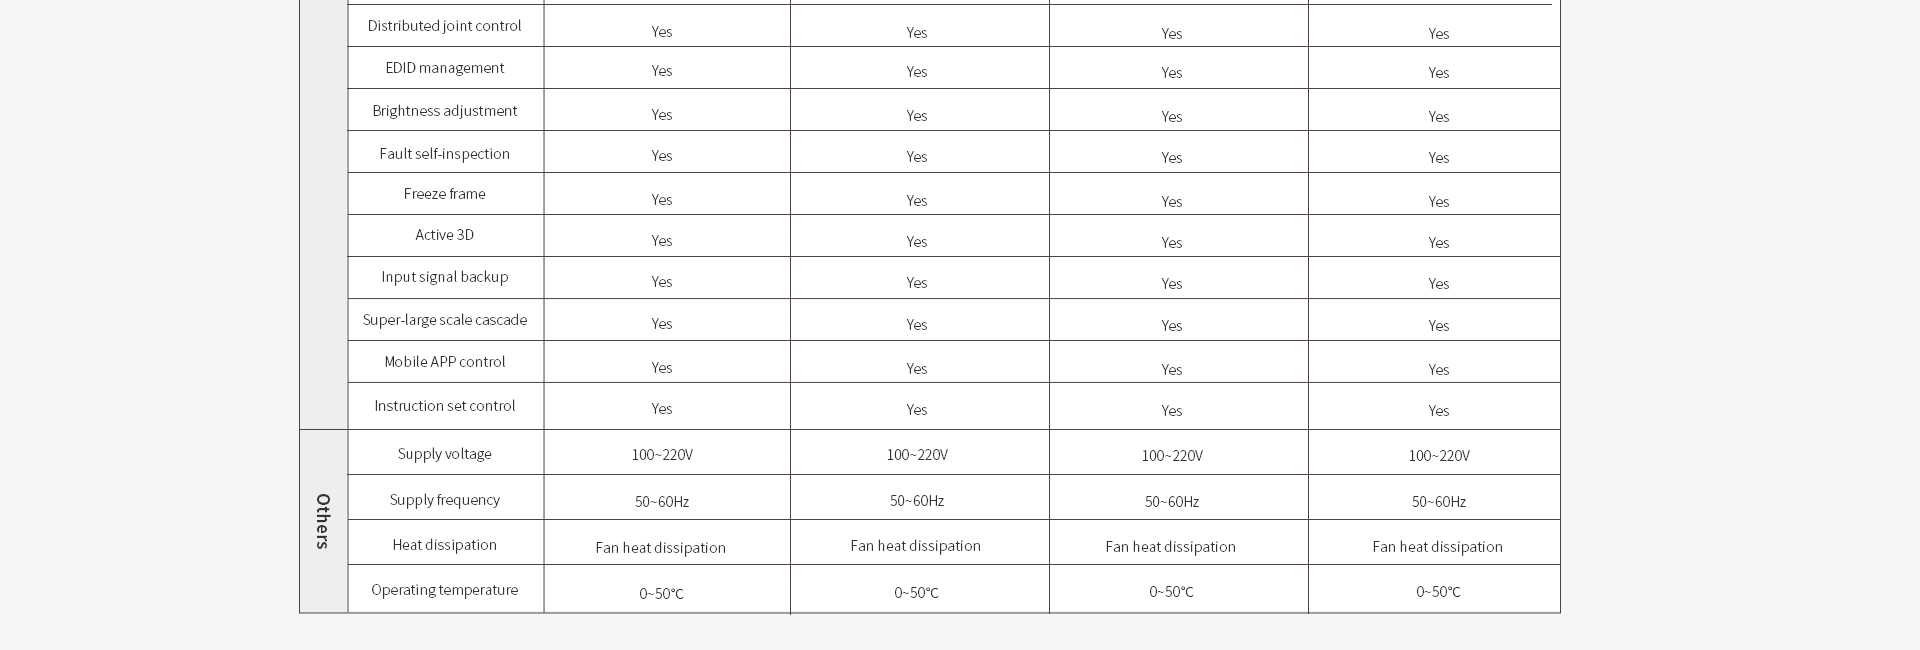This screenshot has height=650, width=1920.
Task: Click the "Mobile APP control" row label
Action: (444, 362)
